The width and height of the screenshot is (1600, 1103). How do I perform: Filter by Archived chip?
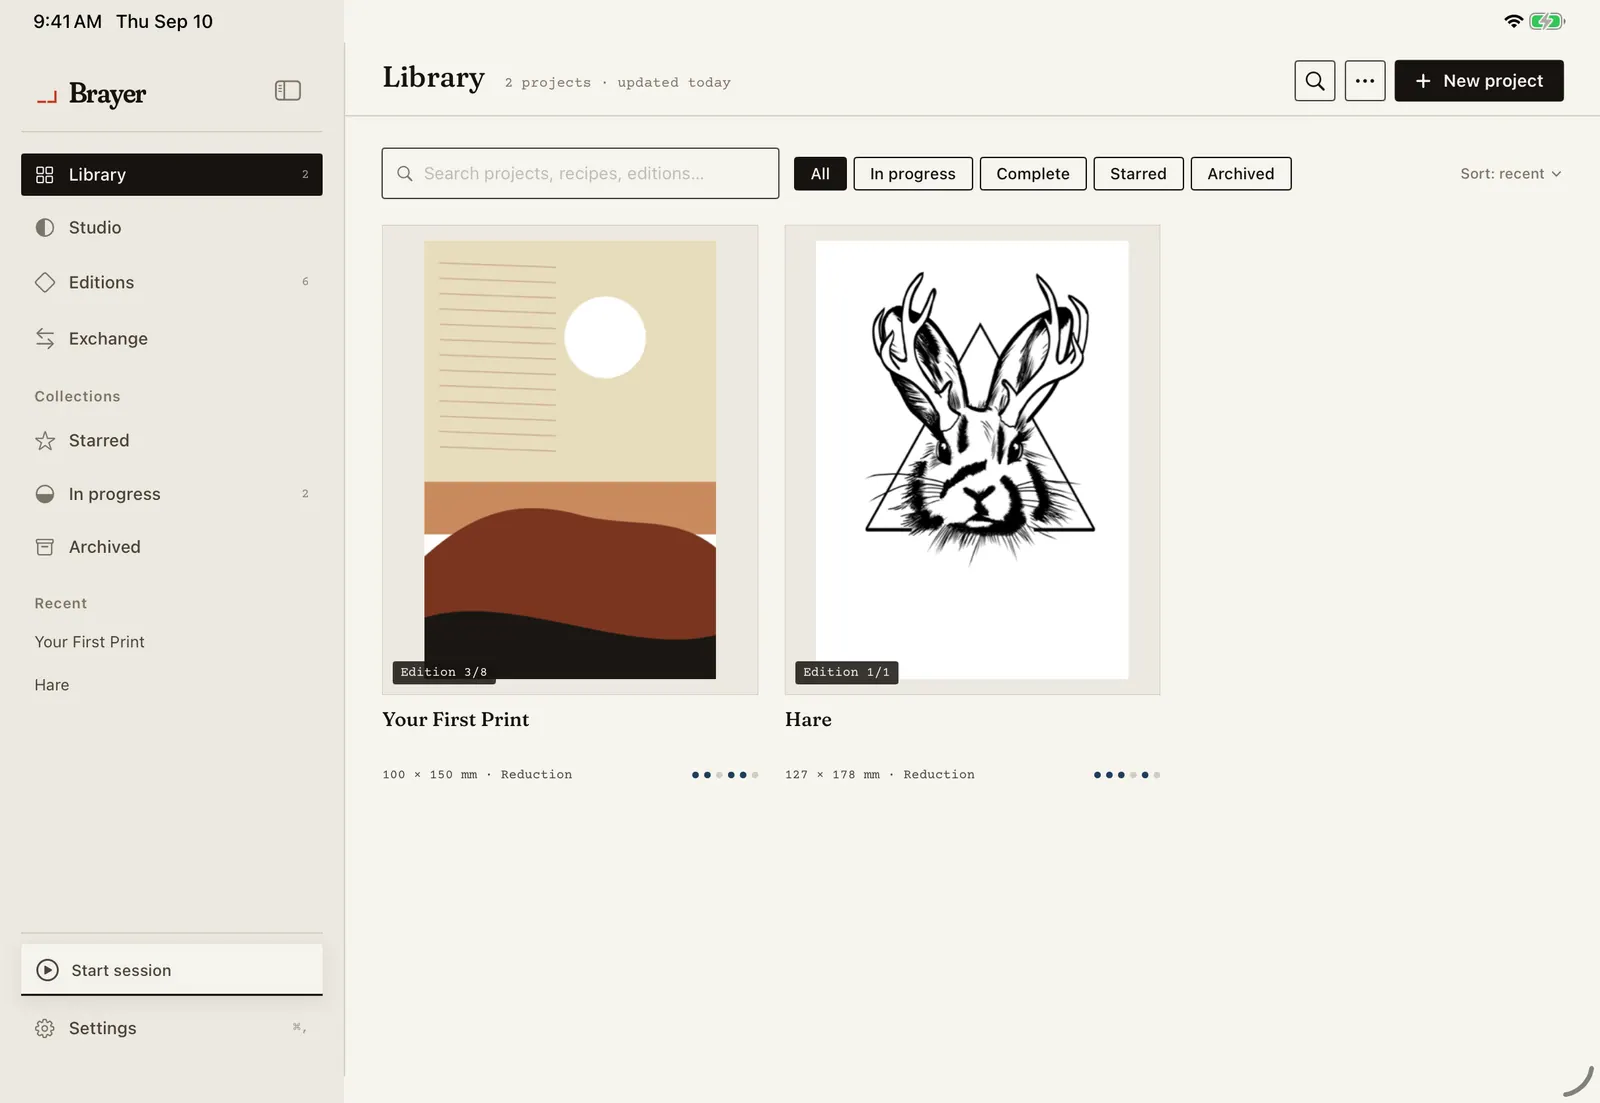coord(1241,174)
